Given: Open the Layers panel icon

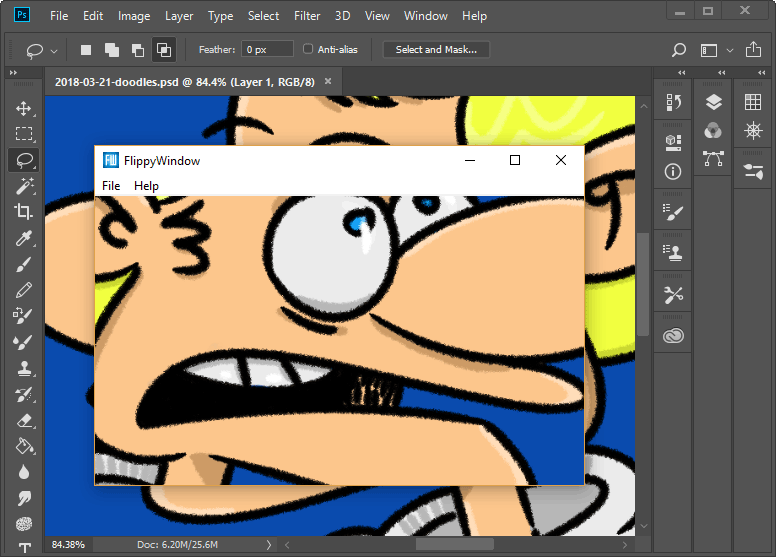Looking at the screenshot, I should pos(713,102).
